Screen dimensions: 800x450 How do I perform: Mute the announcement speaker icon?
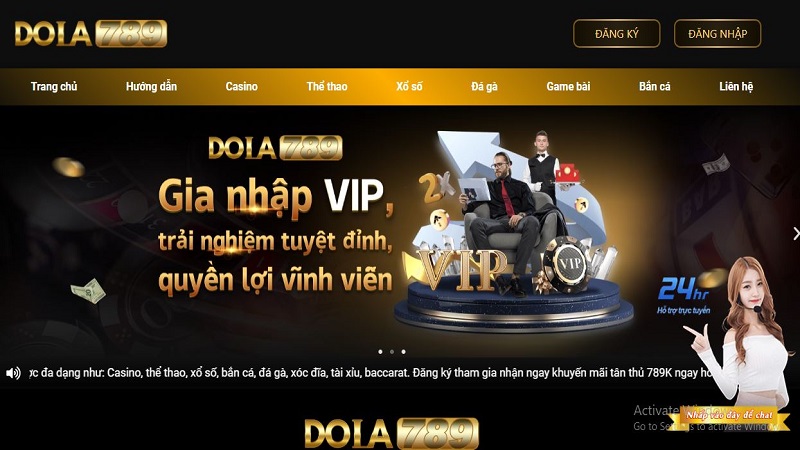coord(14,373)
